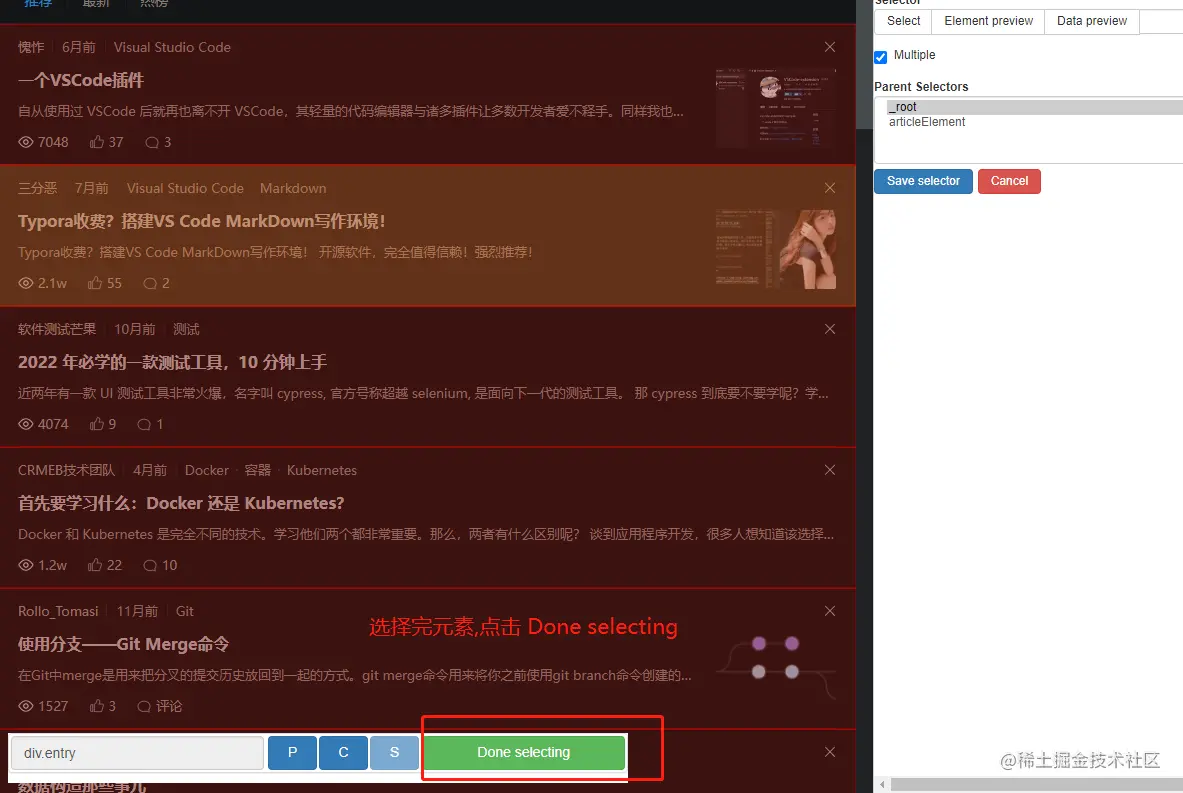Open comments on 一个VSCode插件 article
This screenshot has width=1183, height=793.
pos(158,142)
